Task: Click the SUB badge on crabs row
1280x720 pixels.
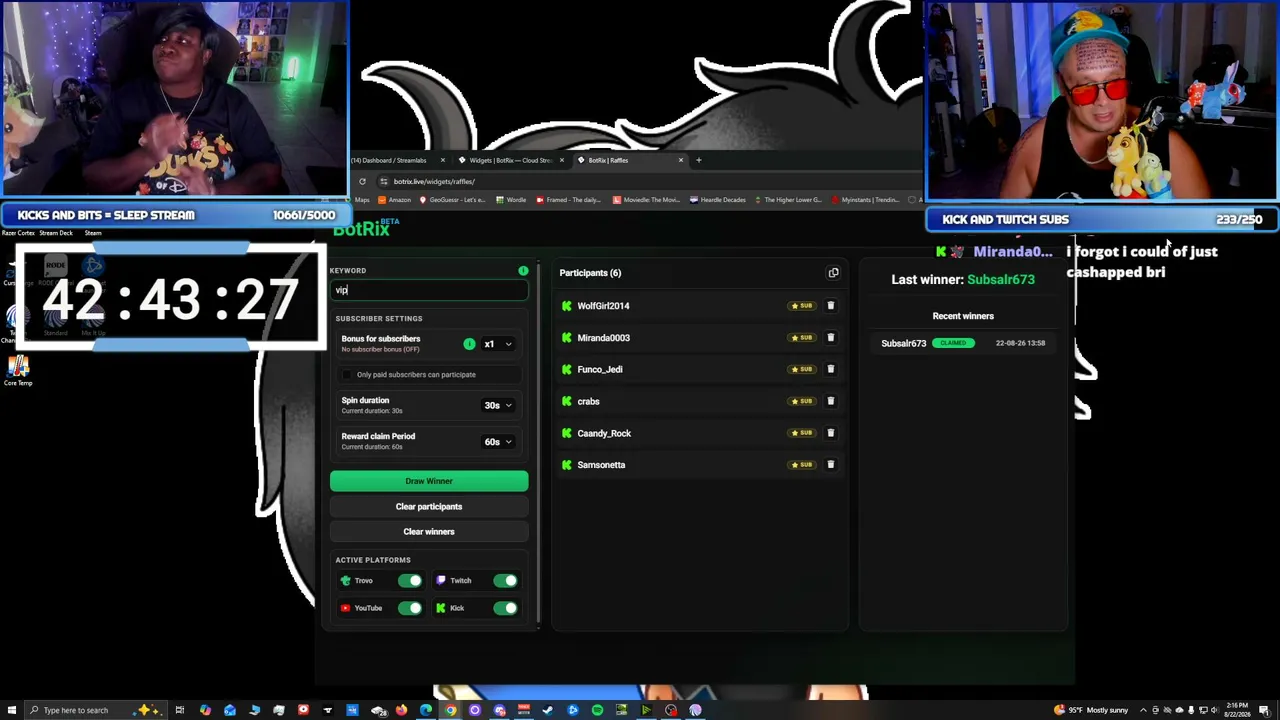Action: click(x=802, y=401)
